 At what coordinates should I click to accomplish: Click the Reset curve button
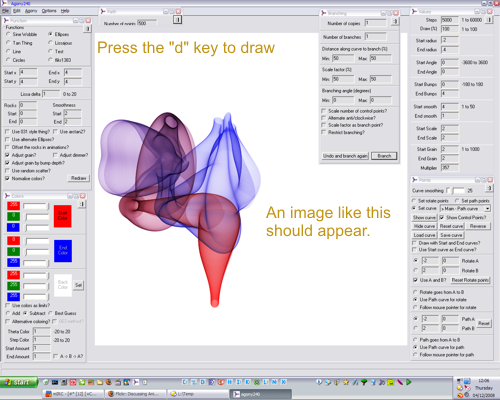[x=451, y=226]
